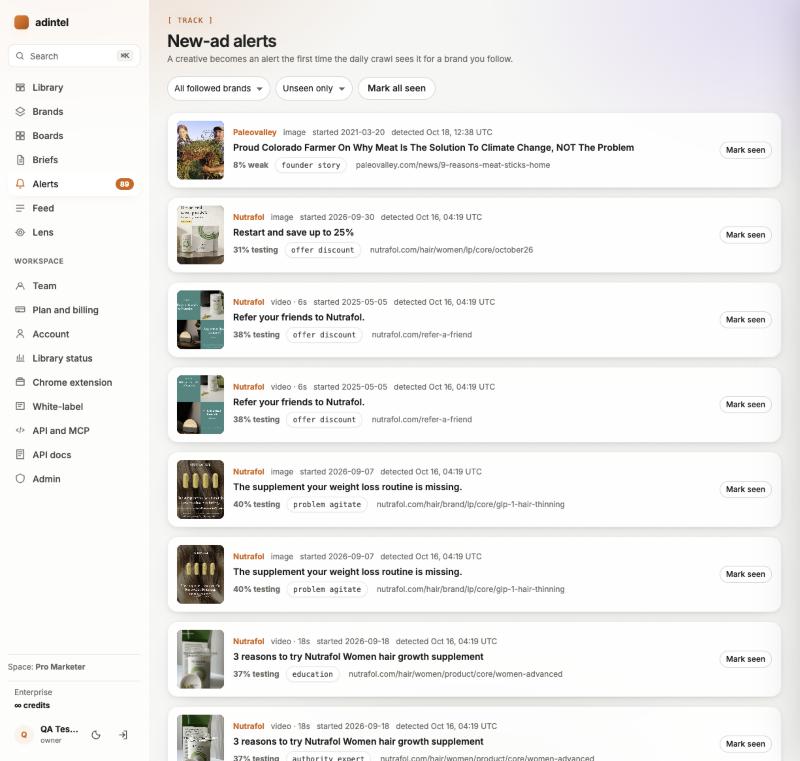Click the search magnifier icon
Screen dimensions: 800x761
pyautogui.click(x=20, y=56)
